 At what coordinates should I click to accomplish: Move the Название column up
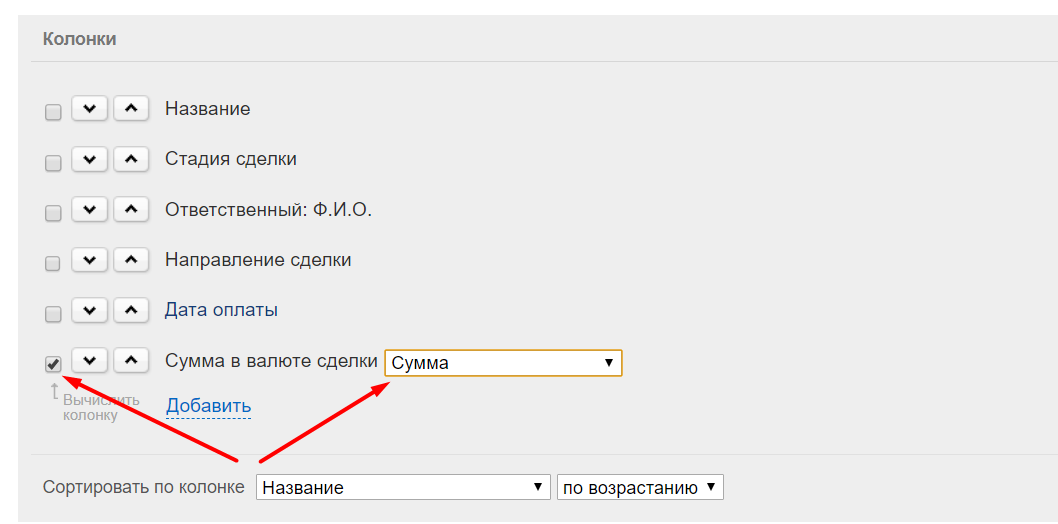pos(131,109)
